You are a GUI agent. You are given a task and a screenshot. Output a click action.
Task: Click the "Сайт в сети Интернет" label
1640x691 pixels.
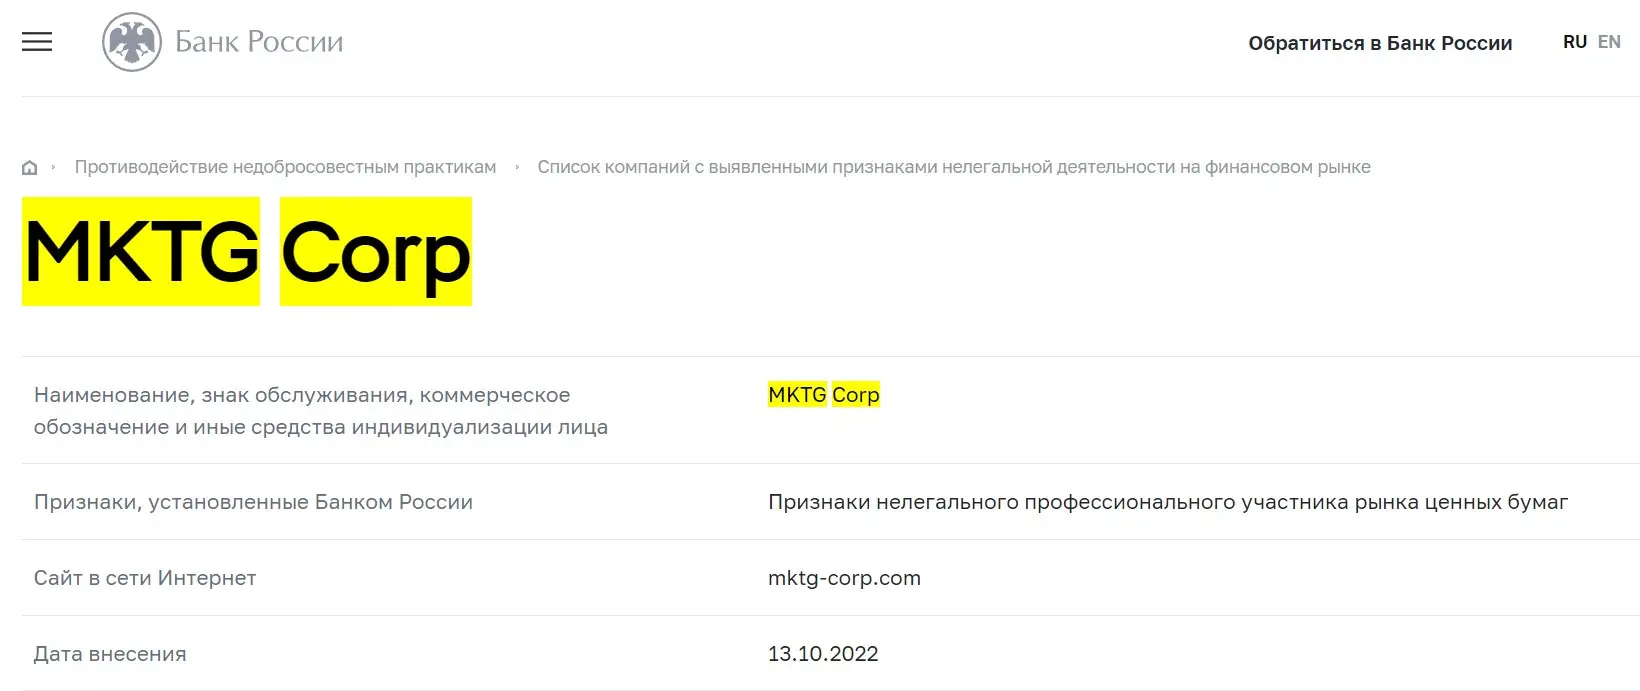coord(145,577)
